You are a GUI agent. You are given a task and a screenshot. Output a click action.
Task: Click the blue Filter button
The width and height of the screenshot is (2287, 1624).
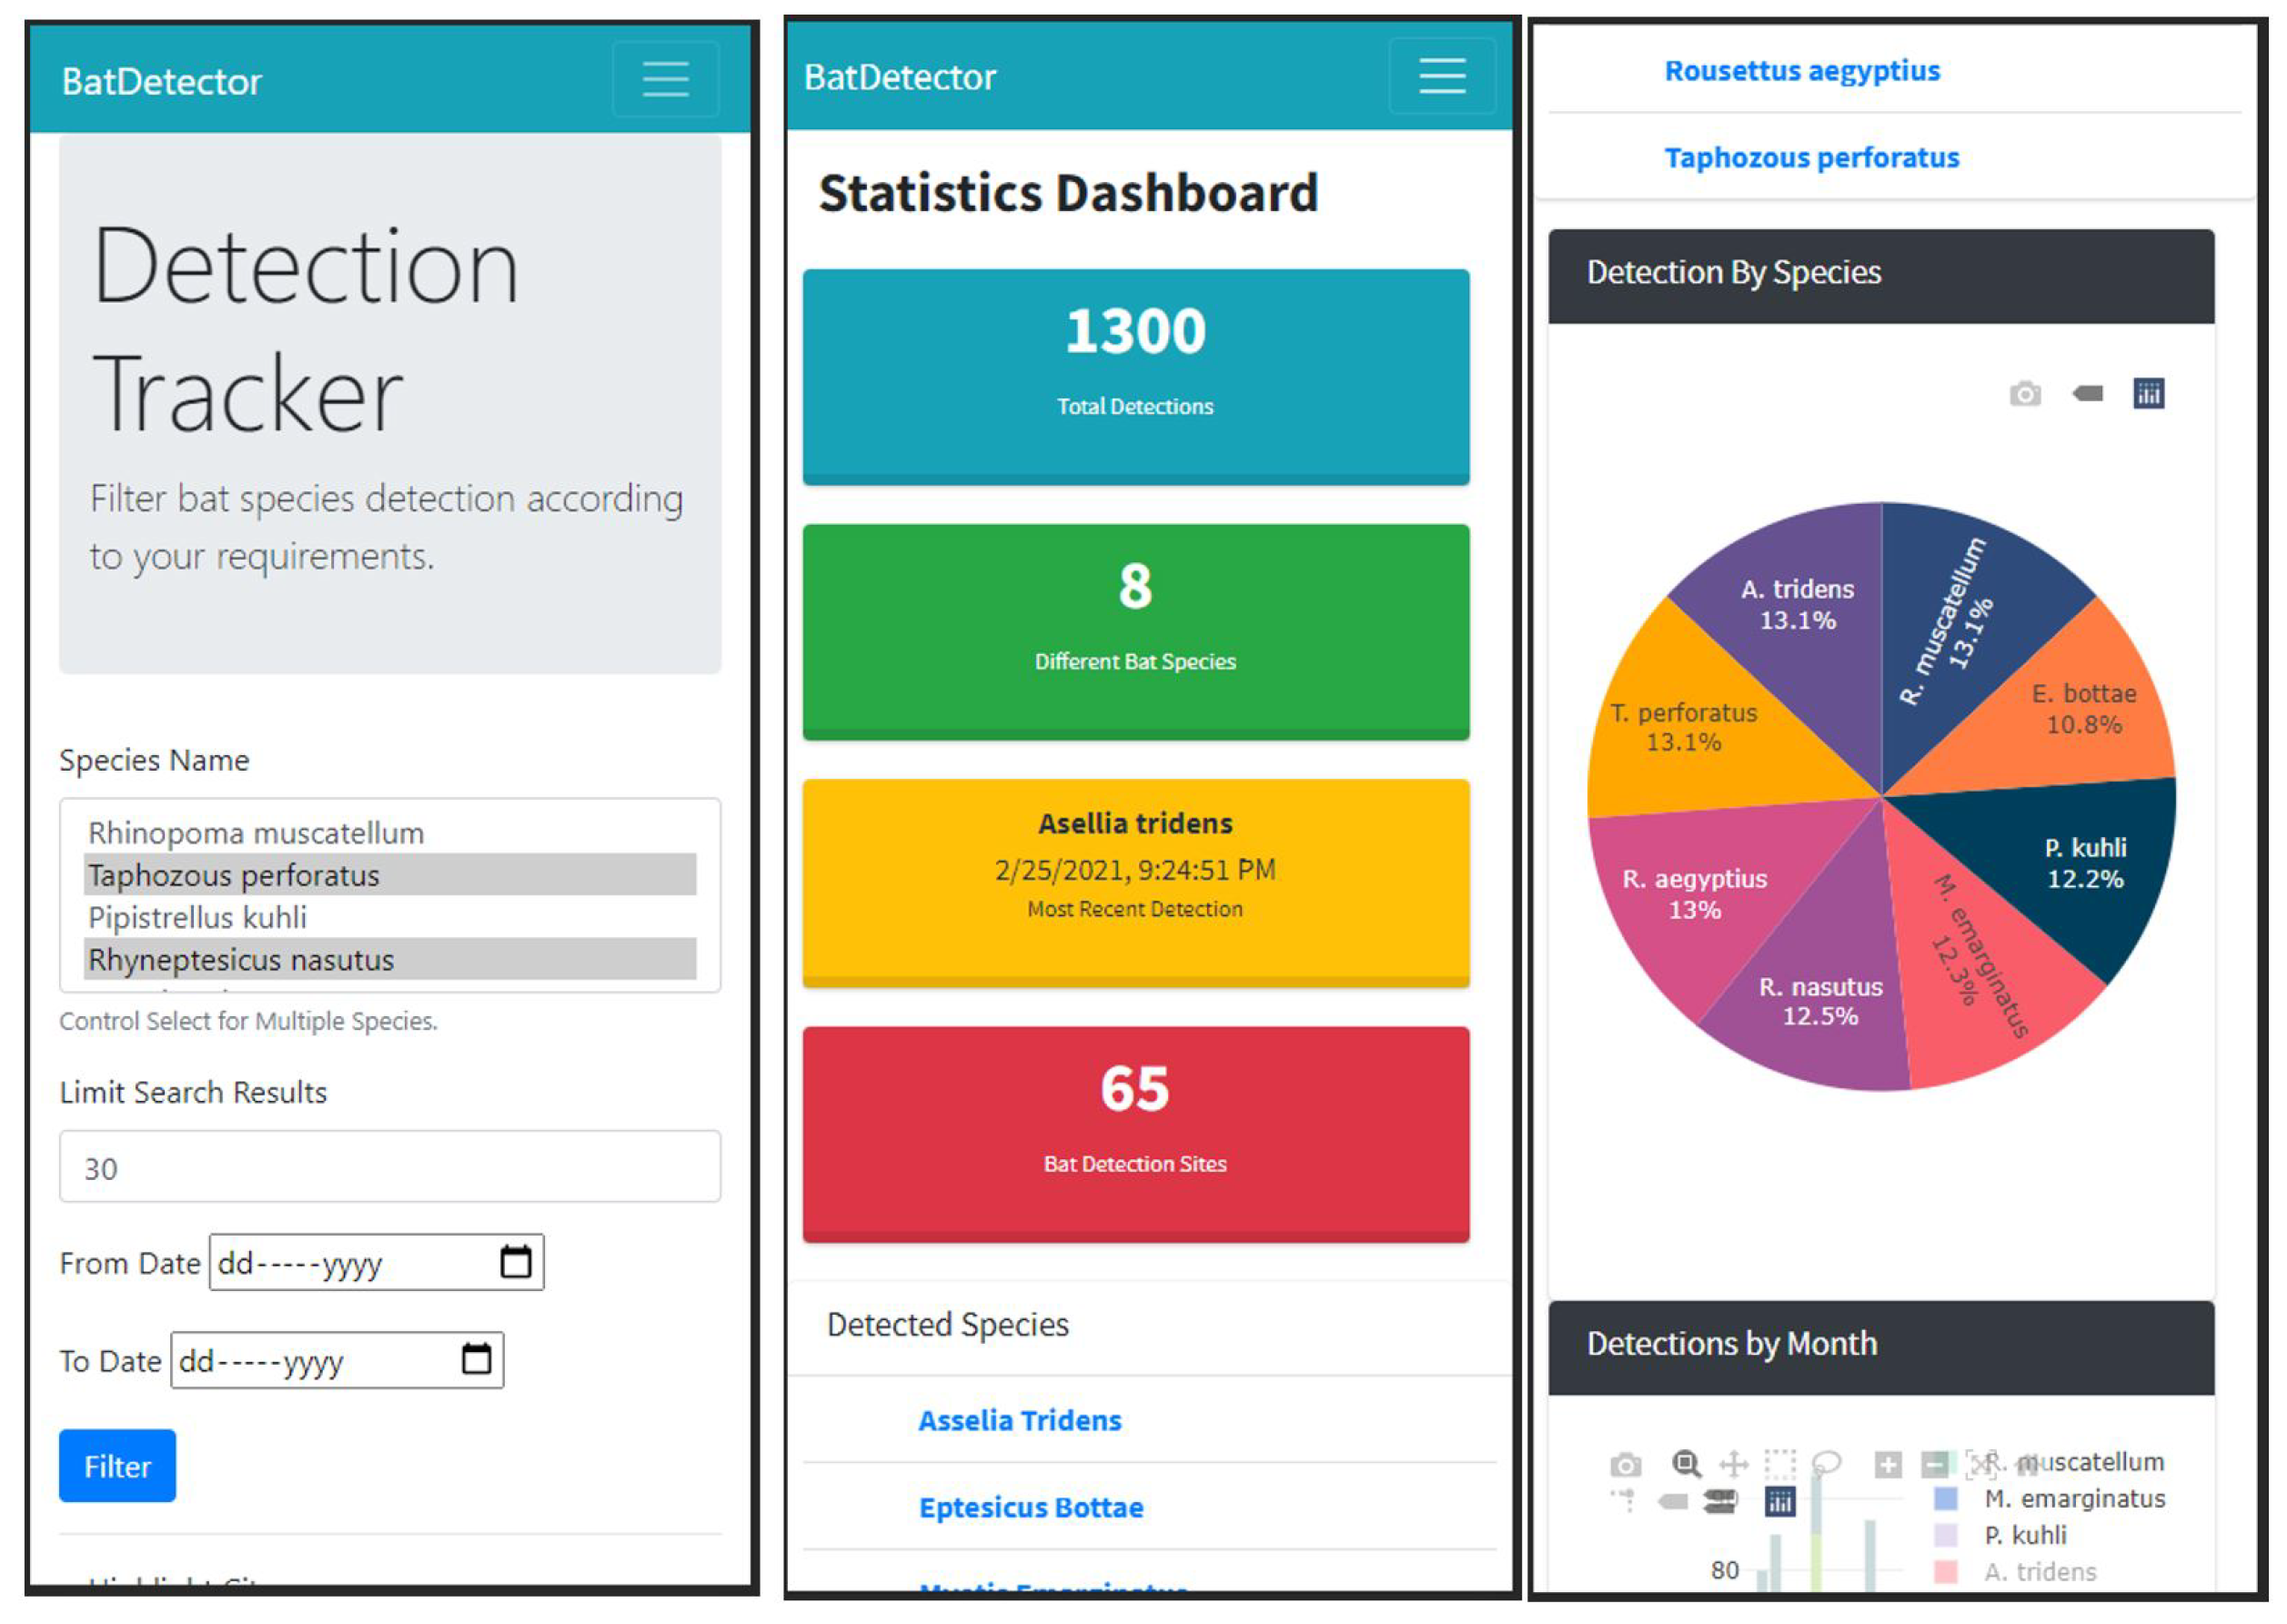click(117, 1466)
